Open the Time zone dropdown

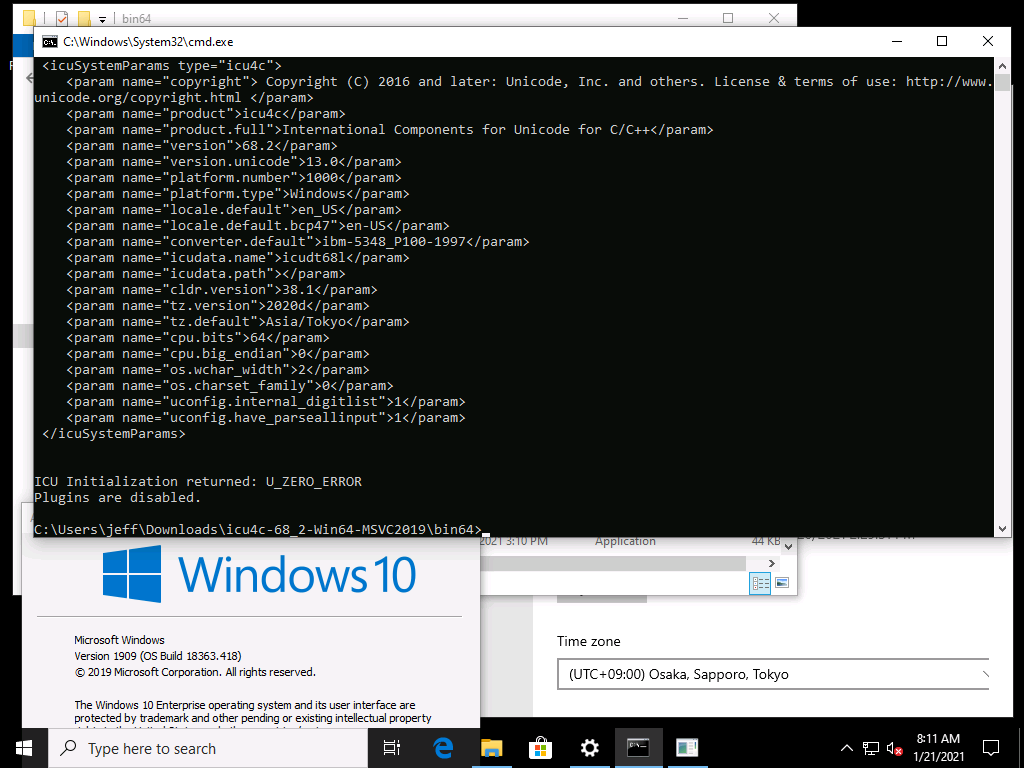(772, 674)
